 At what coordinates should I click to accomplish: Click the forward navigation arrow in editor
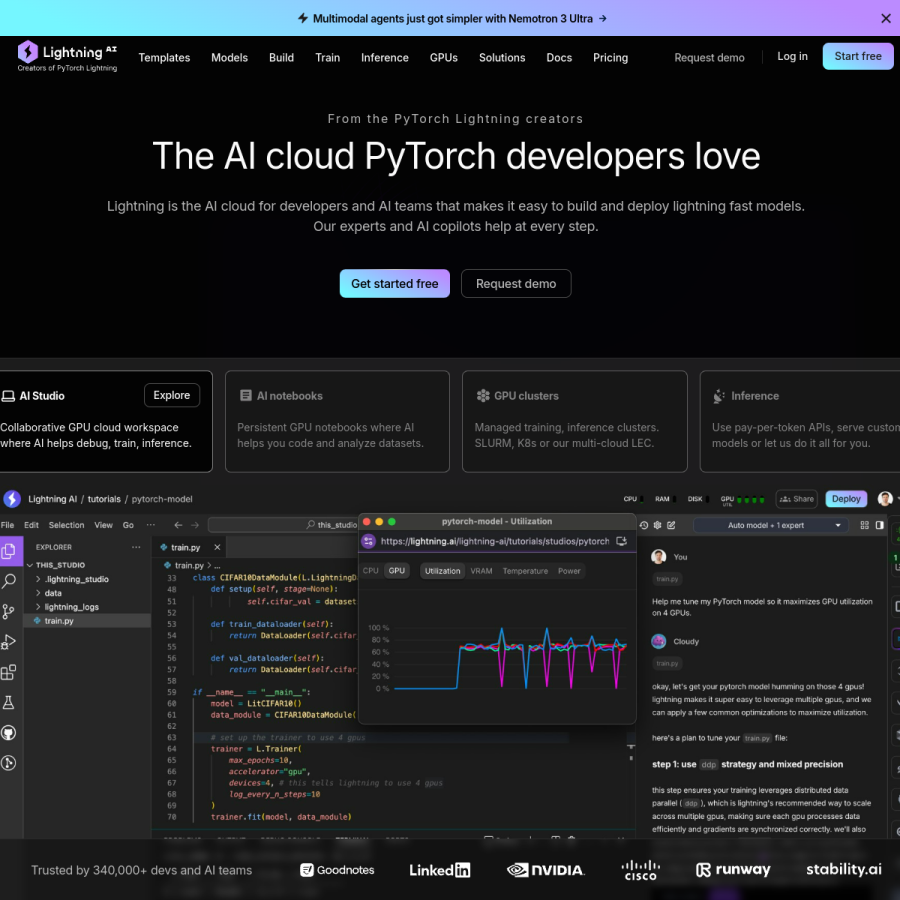point(195,525)
